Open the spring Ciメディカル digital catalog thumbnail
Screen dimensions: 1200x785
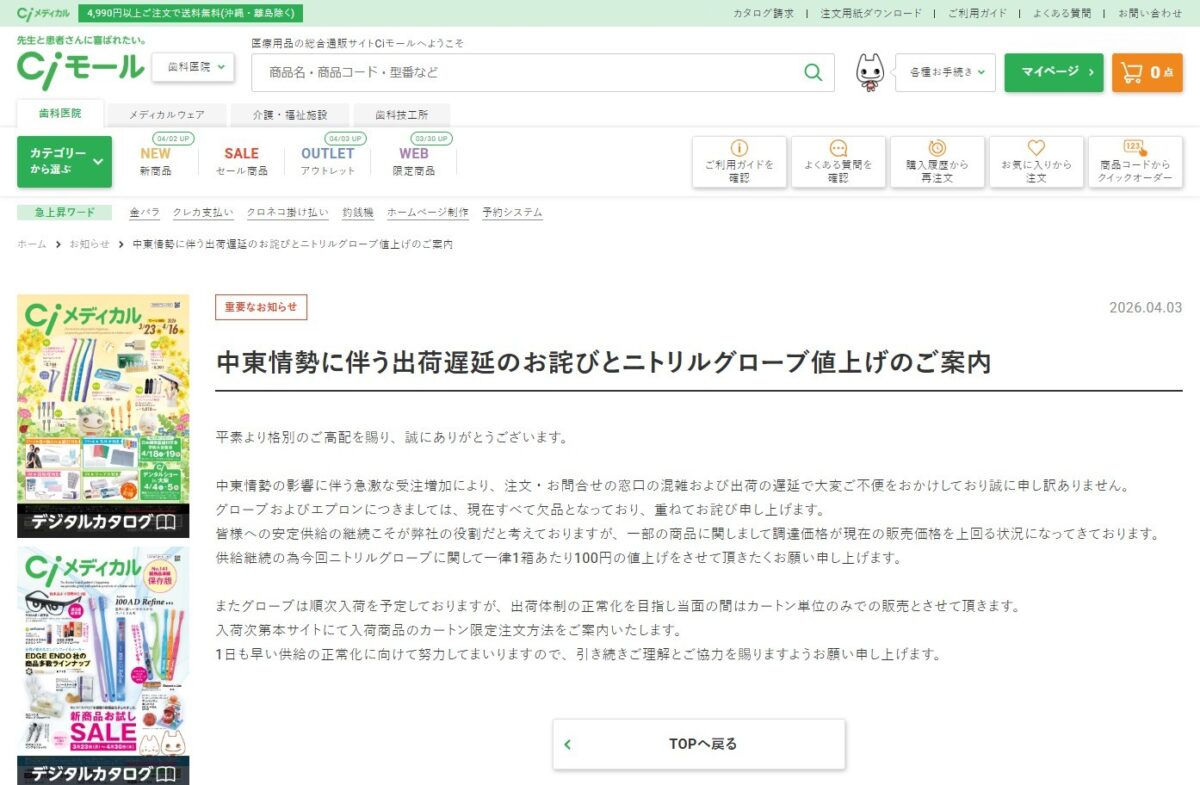pos(103,416)
